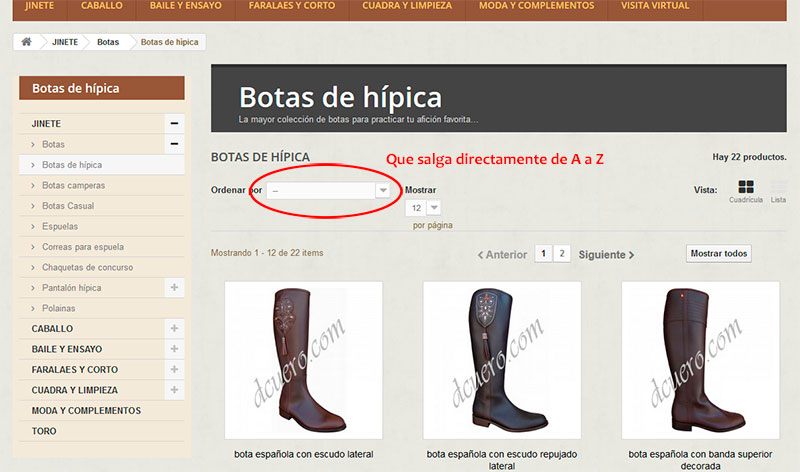Expand BAILE Y ENSAYO sidebar category
The width and height of the screenshot is (800, 472).
coord(174,349)
